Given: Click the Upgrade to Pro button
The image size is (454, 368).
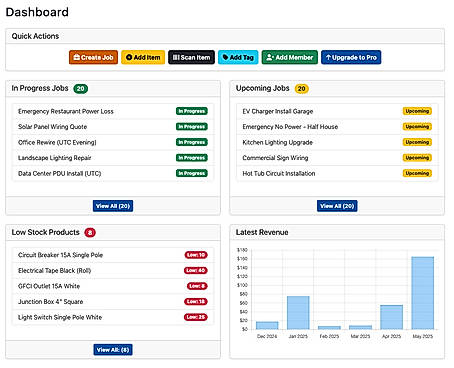Looking at the screenshot, I should click(351, 57).
